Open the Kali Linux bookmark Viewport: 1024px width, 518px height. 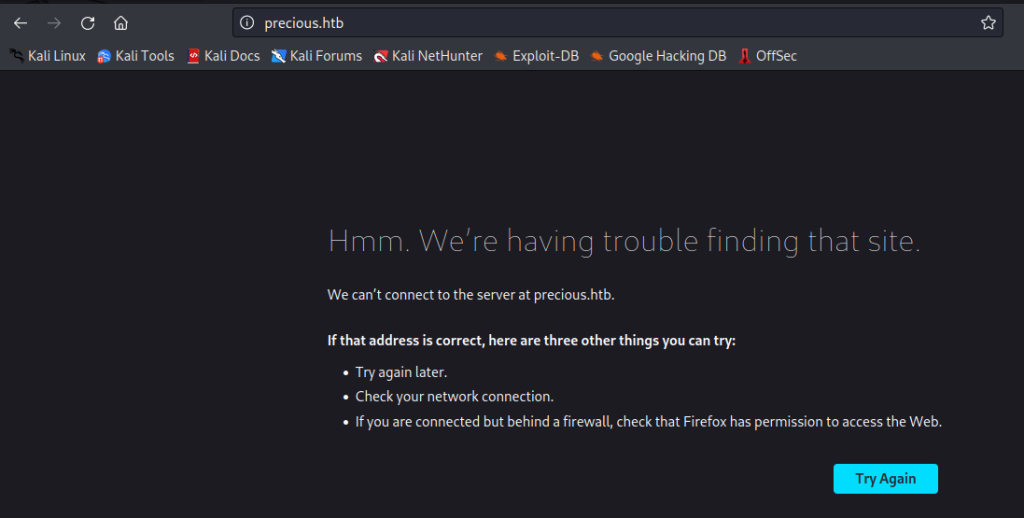point(48,56)
